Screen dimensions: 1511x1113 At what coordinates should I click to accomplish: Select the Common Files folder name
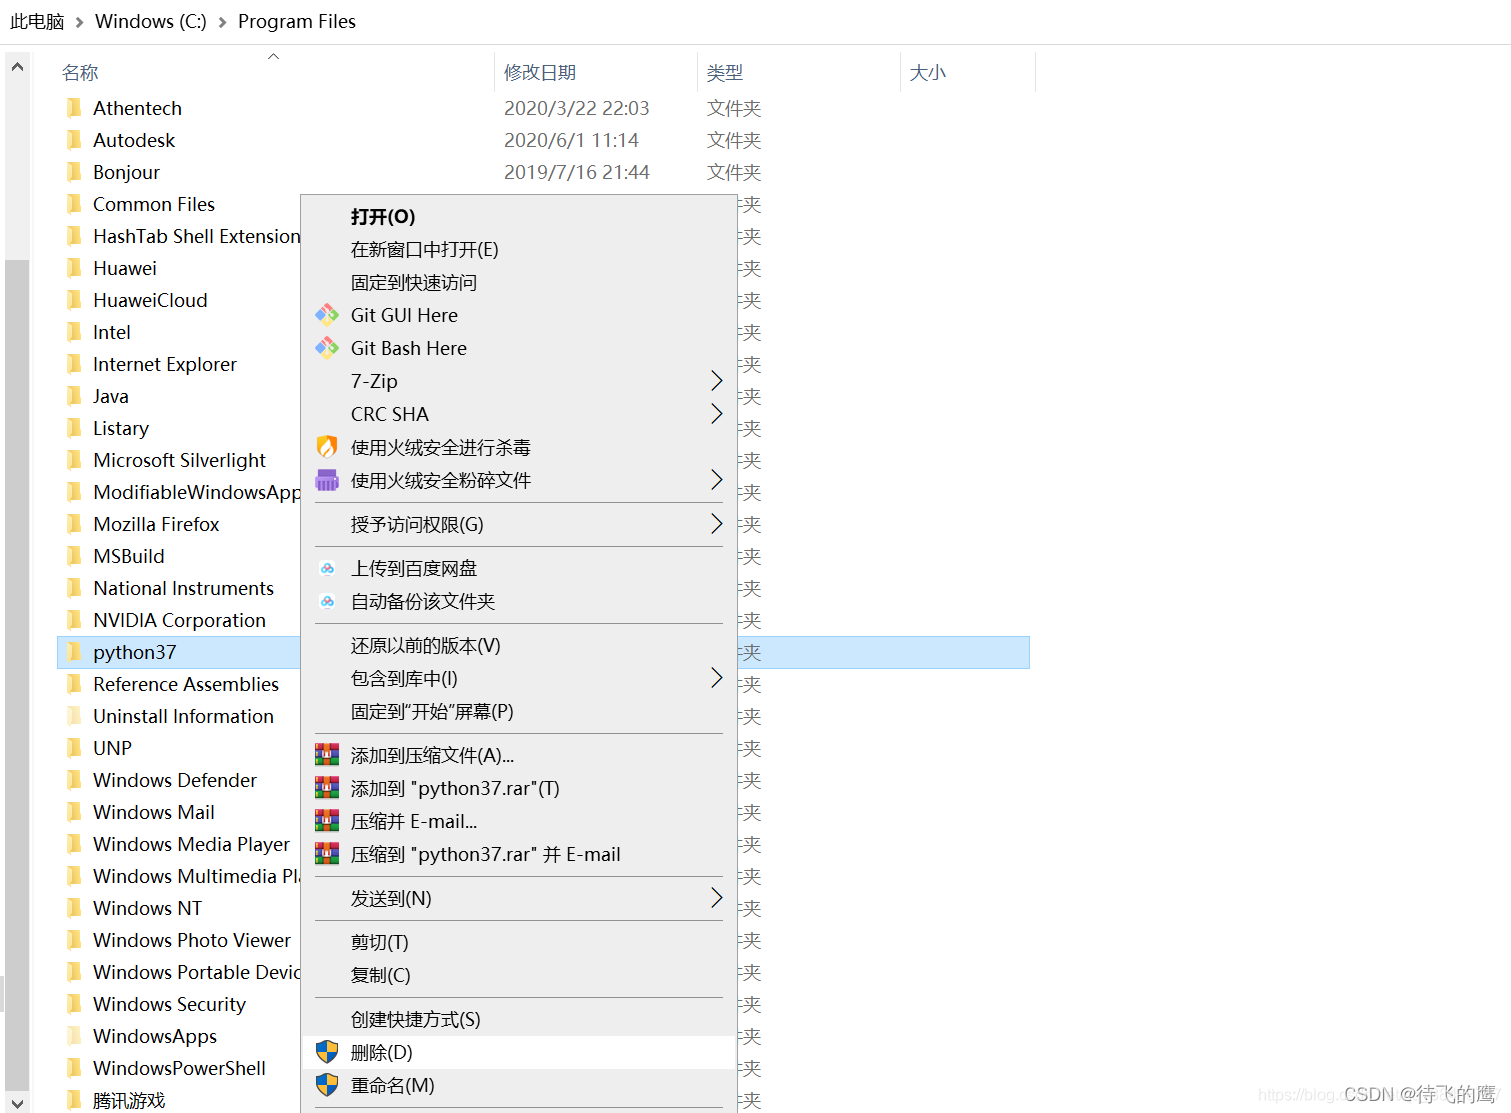coord(154,204)
